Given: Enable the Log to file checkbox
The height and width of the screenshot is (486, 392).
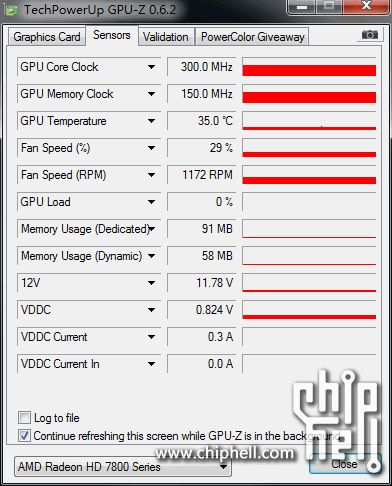Looking at the screenshot, I should point(24,418).
